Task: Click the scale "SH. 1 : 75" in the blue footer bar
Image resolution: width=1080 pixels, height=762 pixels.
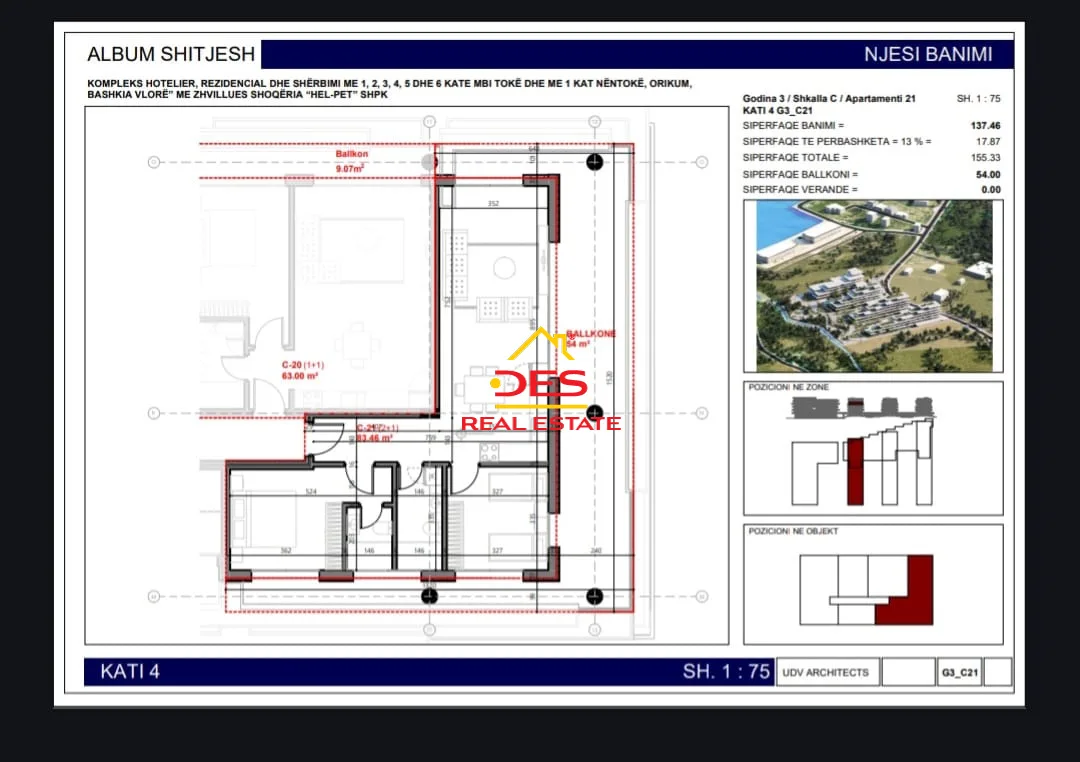Action: click(x=726, y=671)
